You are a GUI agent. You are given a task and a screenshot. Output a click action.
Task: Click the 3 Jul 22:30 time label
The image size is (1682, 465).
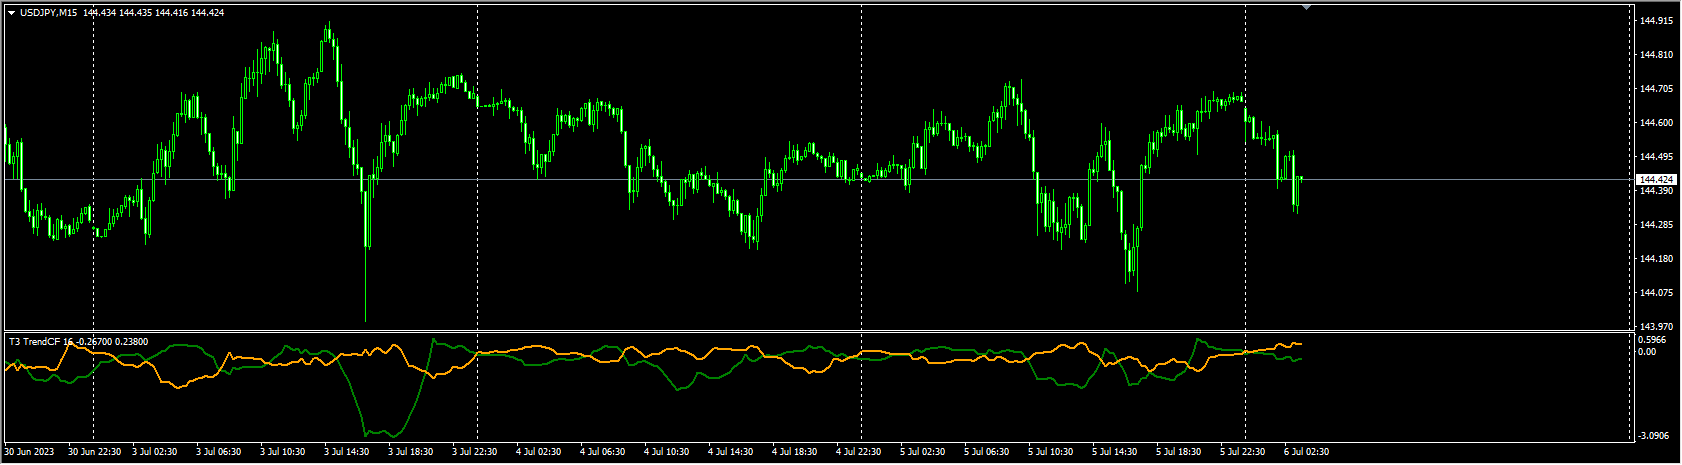475,452
